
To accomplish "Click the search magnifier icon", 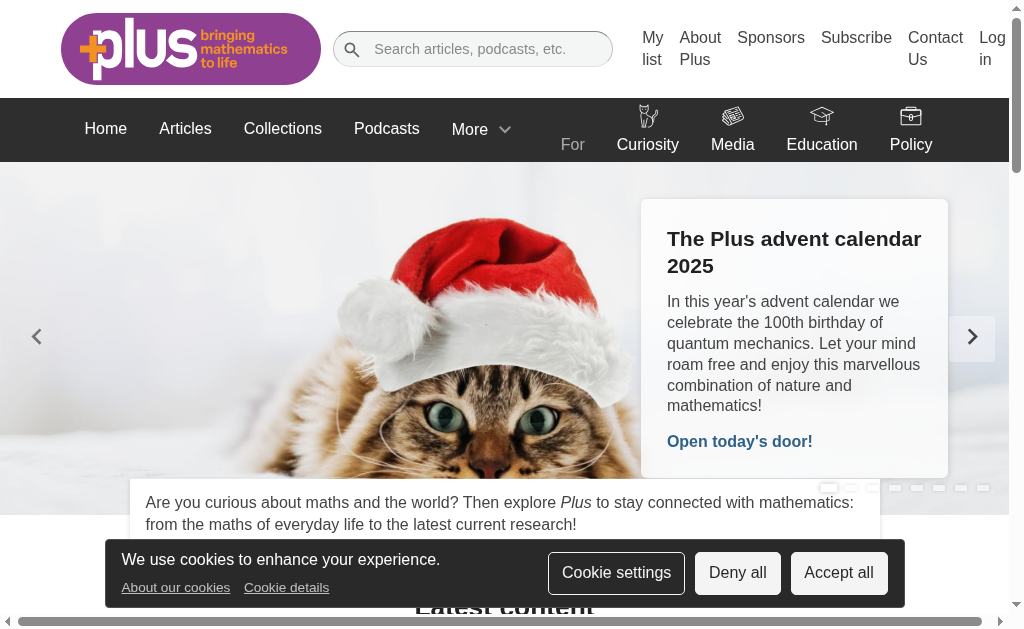I will tap(352, 50).
